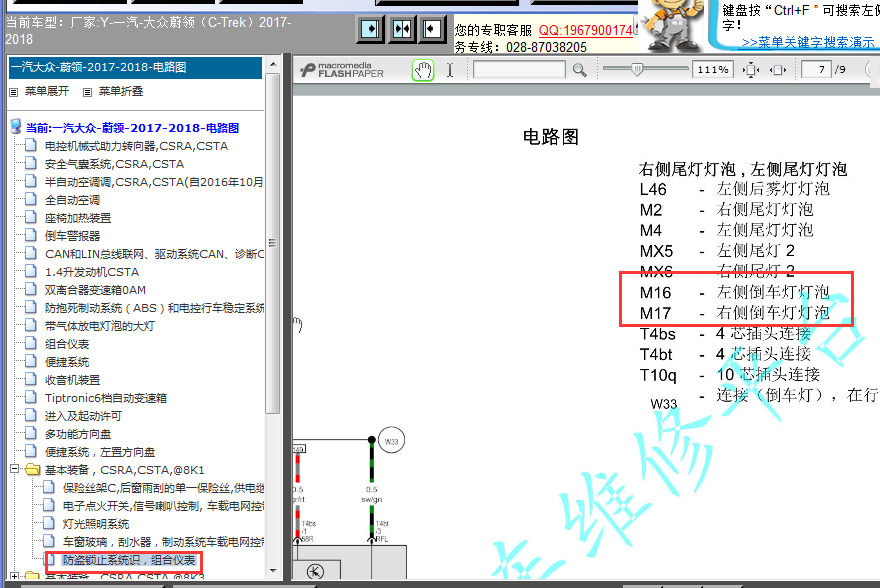
Task: Click the document icon next to 多功能方向盘
Action: pos(31,433)
